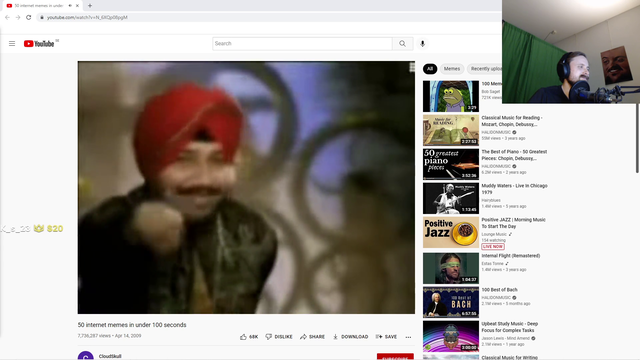Image resolution: width=640 pixels, height=360 pixels.
Task: Start voice search with microphone icon
Action: [x=422, y=44]
